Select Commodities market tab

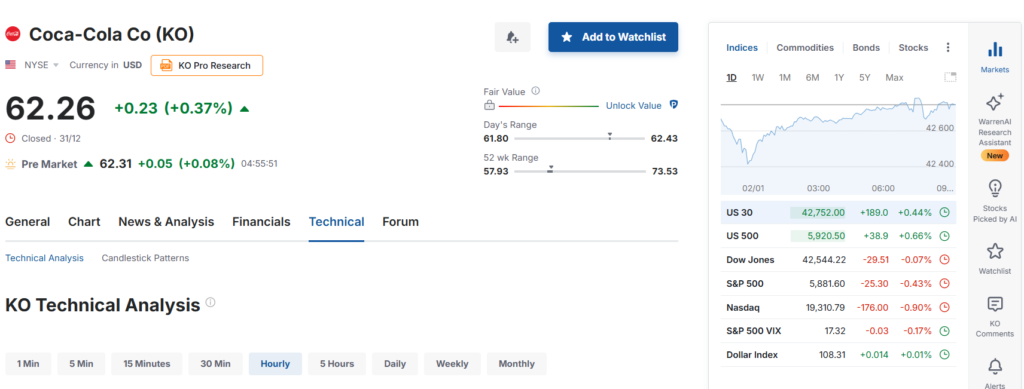[x=805, y=48]
